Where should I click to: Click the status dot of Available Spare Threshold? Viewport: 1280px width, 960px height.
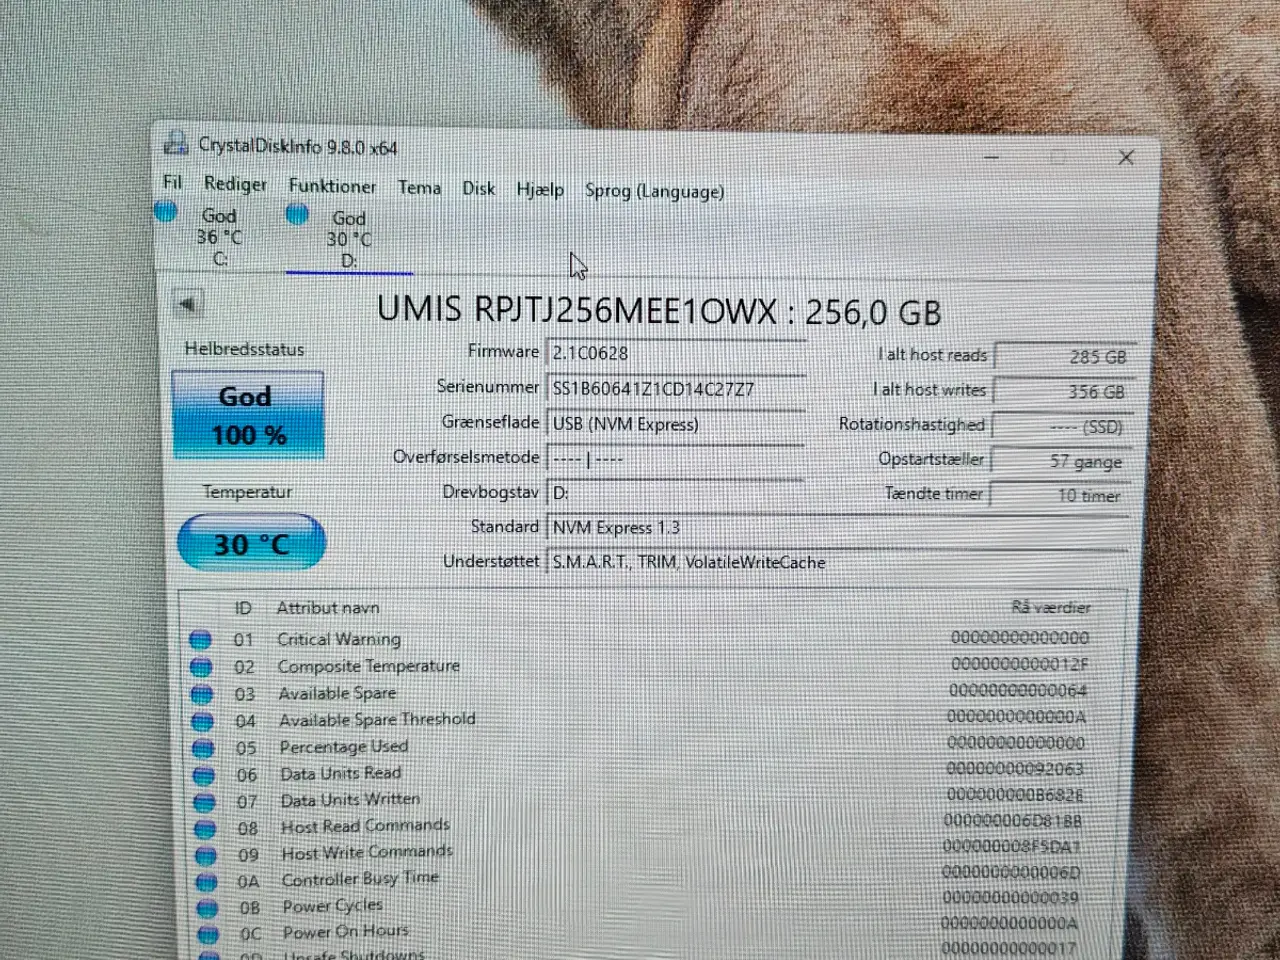(203, 720)
